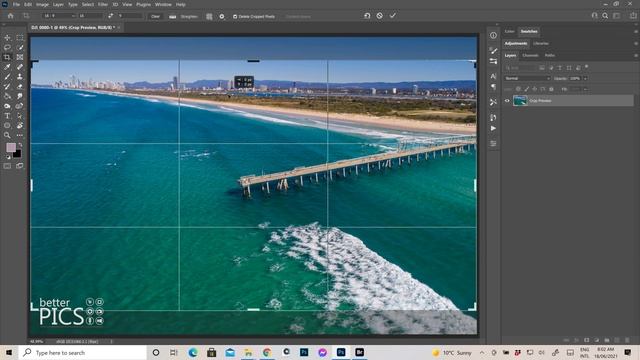Switch to the Paths tab

coord(550,56)
